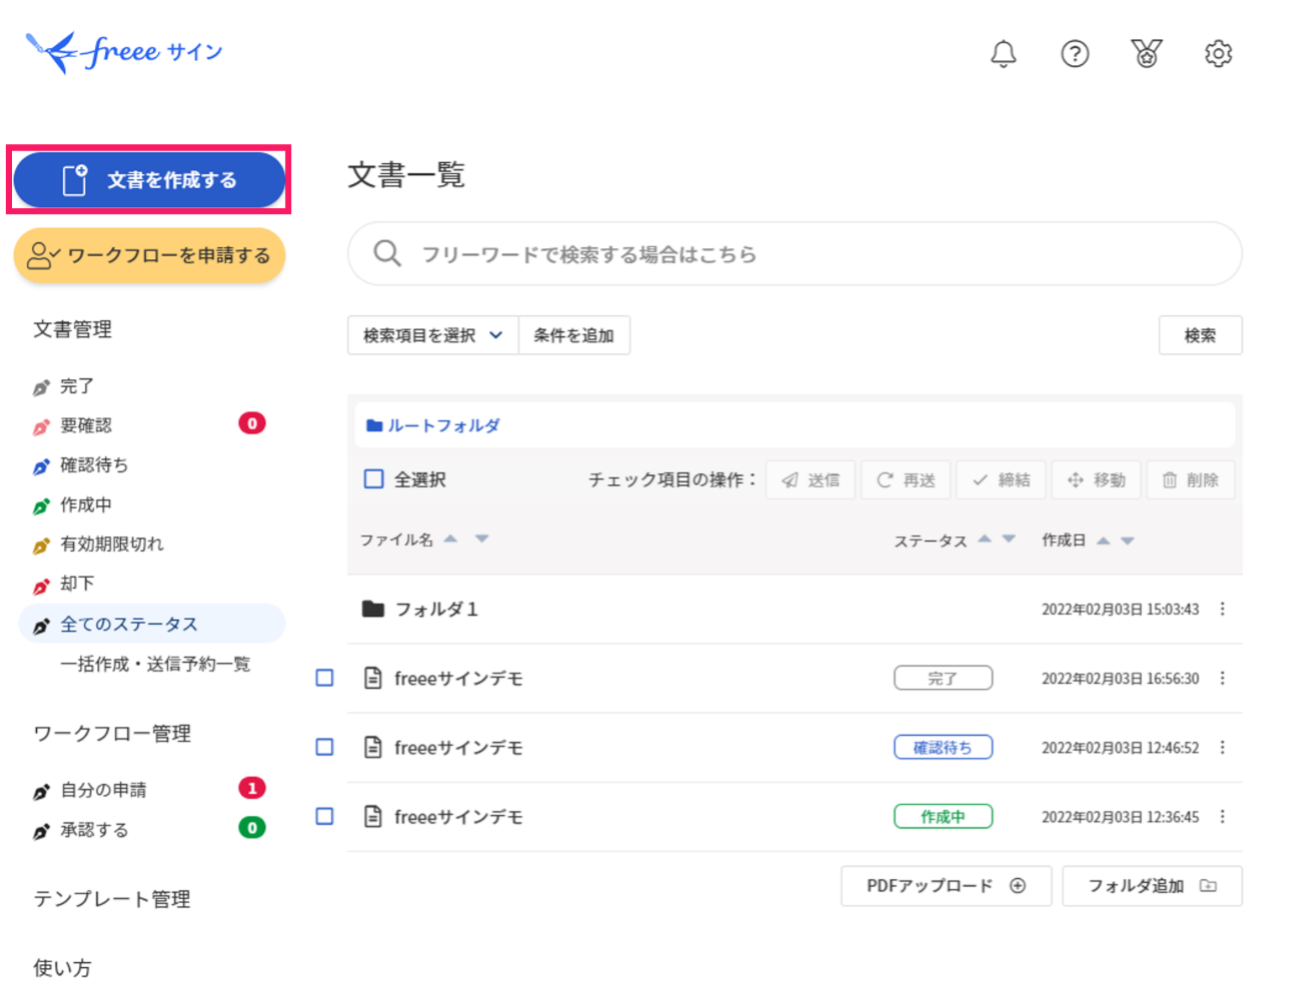Click the 削除 action button

(x=1191, y=480)
